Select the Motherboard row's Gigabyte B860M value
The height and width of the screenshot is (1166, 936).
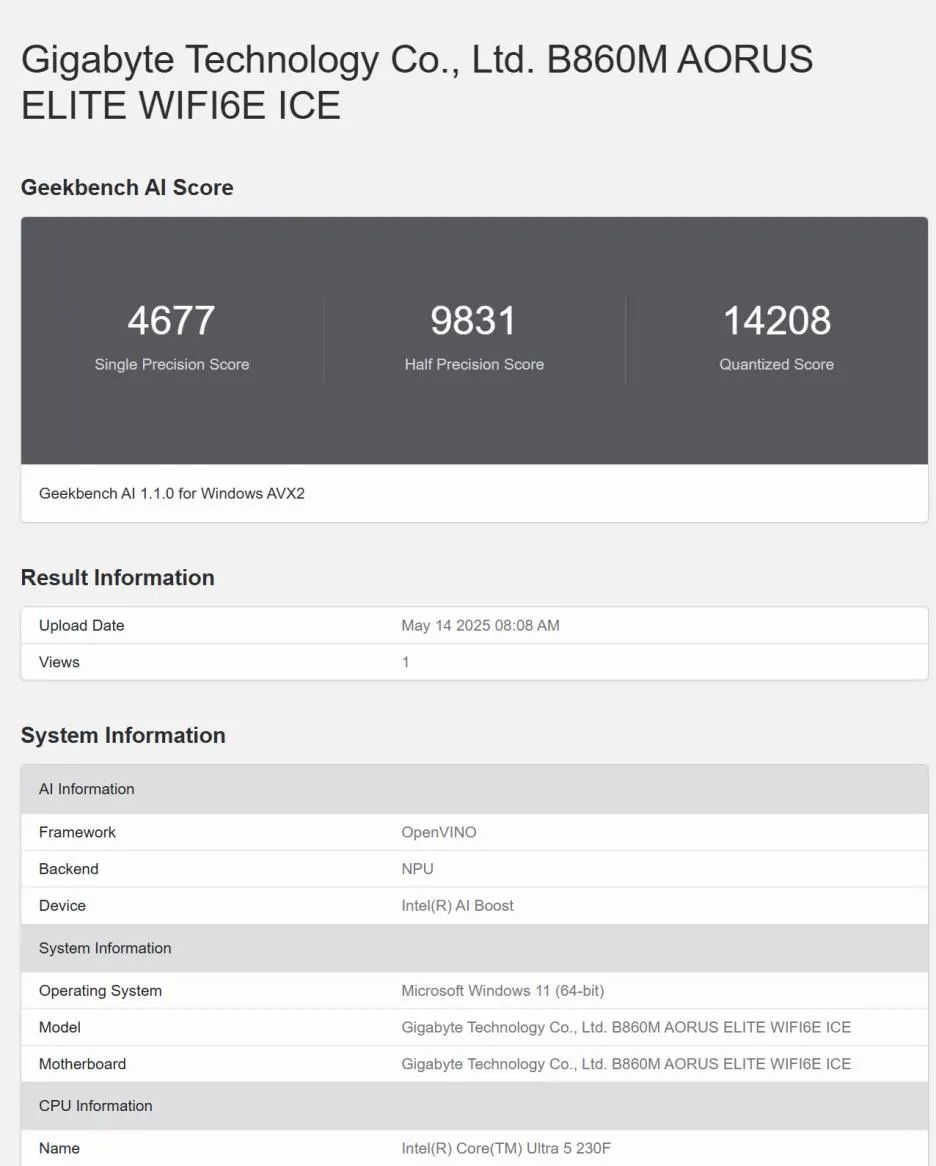click(x=626, y=1064)
